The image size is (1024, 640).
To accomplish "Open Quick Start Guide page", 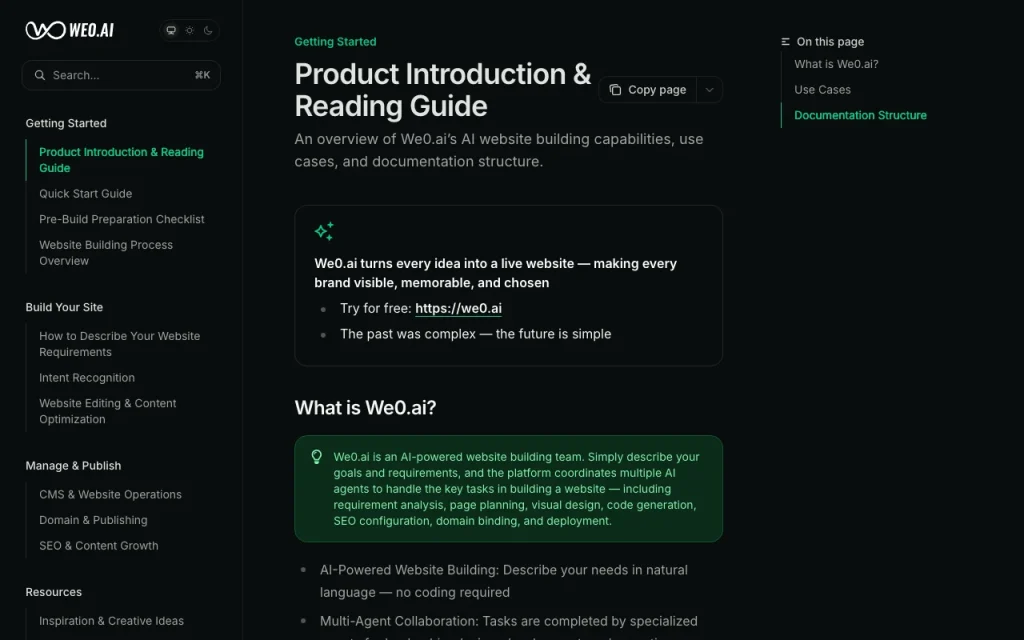I will tap(86, 193).
